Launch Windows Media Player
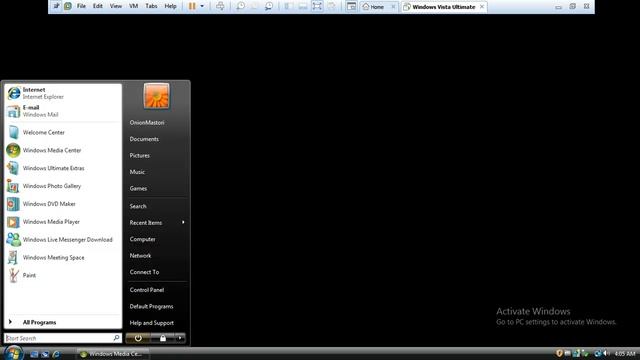The width and height of the screenshot is (640, 360). [x=63, y=222]
